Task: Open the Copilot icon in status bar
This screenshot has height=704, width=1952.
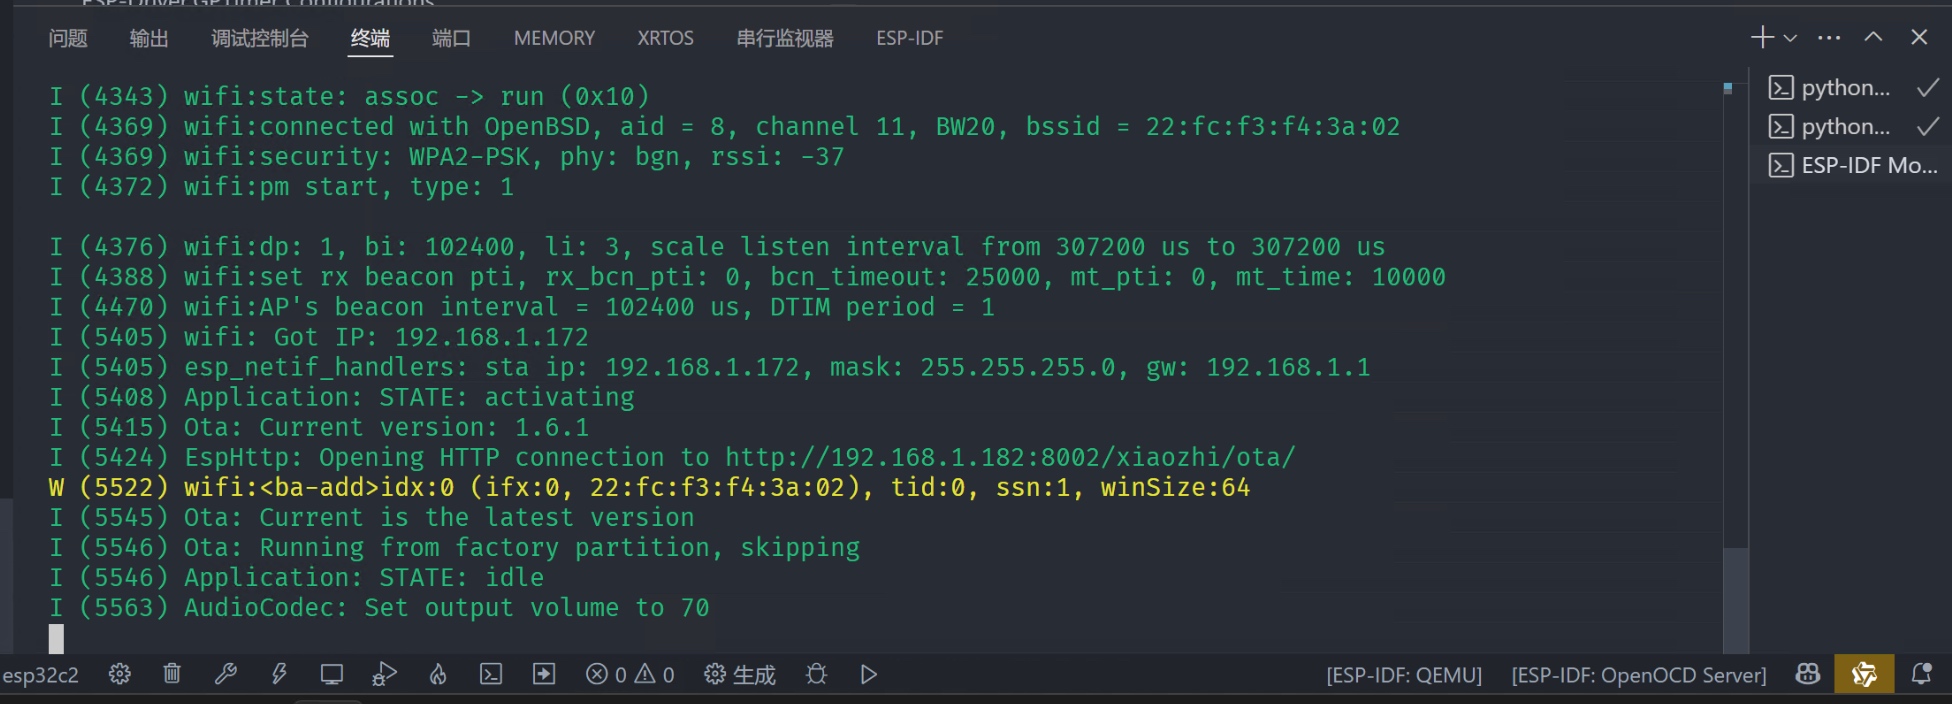Action: 1808,675
